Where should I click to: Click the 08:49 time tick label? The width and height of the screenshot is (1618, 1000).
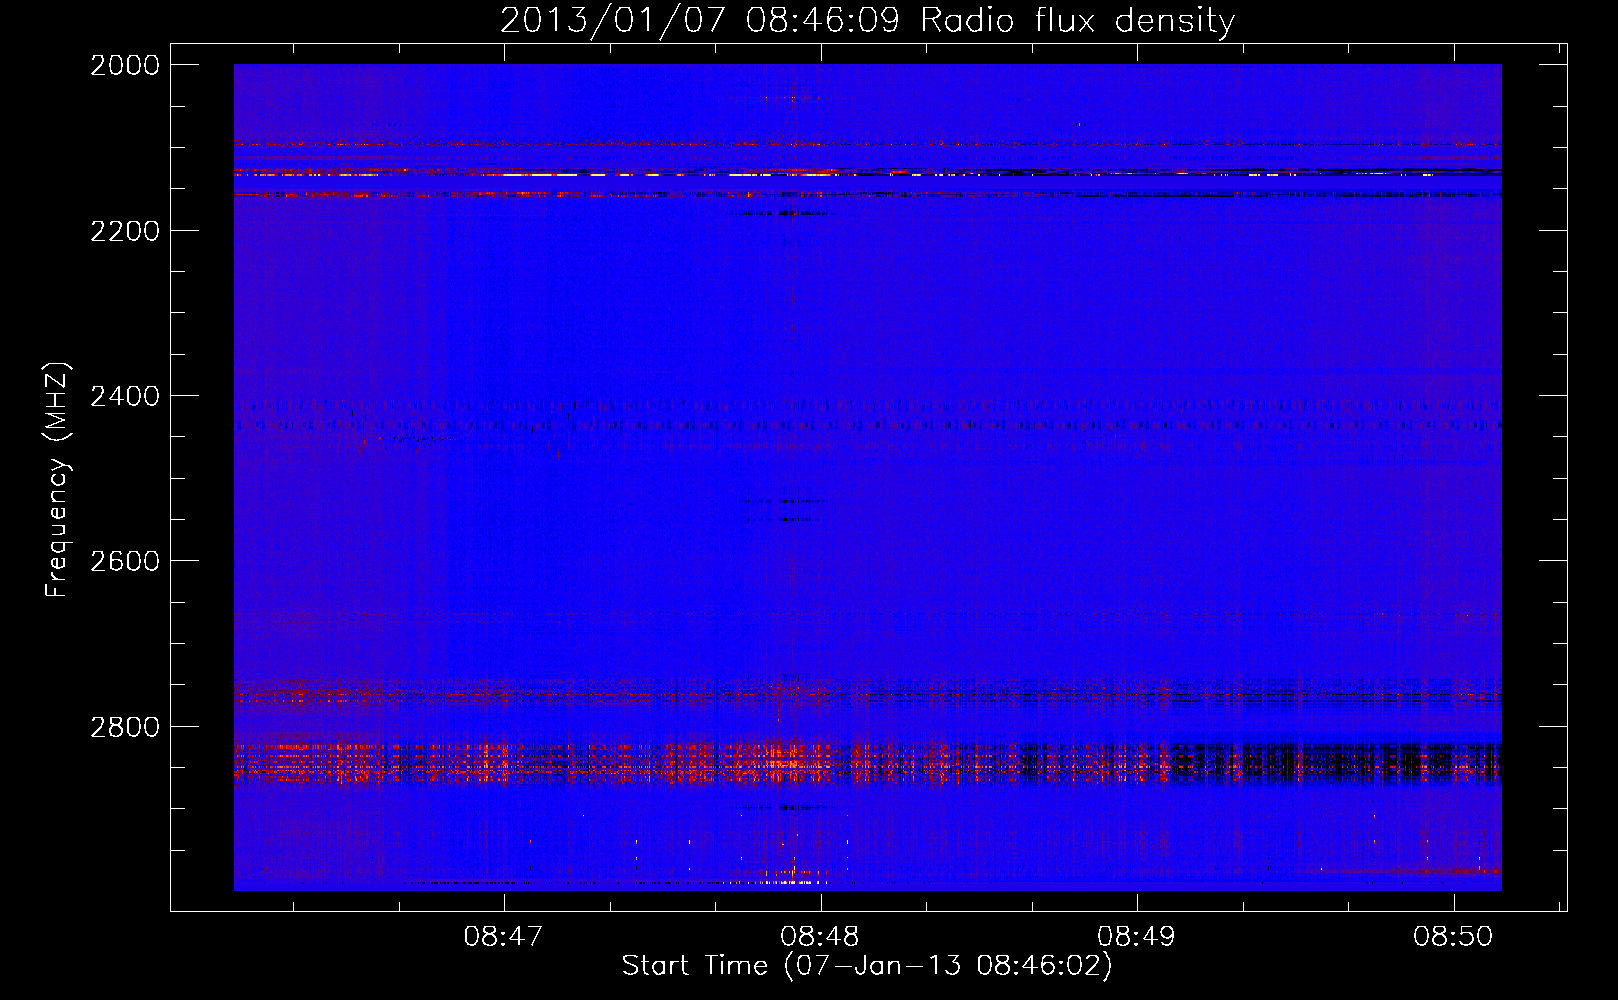pyautogui.click(x=1137, y=937)
